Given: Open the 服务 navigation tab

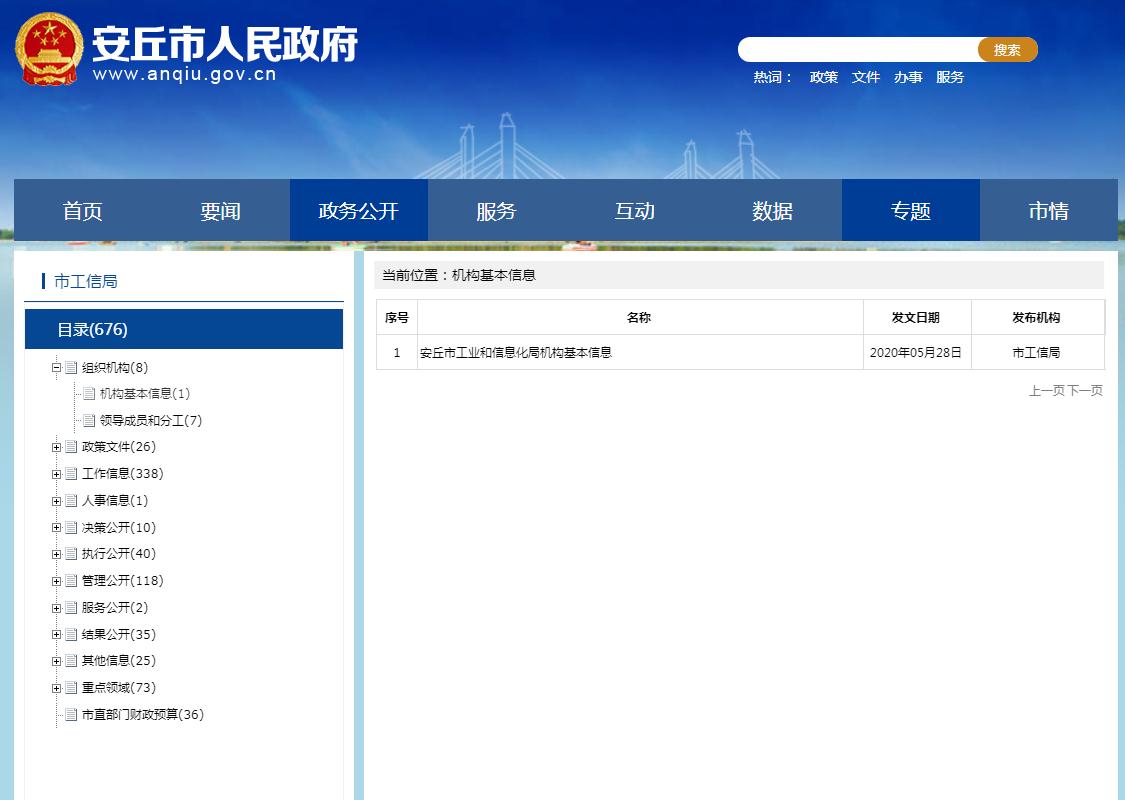Looking at the screenshot, I should click(x=496, y=210).
